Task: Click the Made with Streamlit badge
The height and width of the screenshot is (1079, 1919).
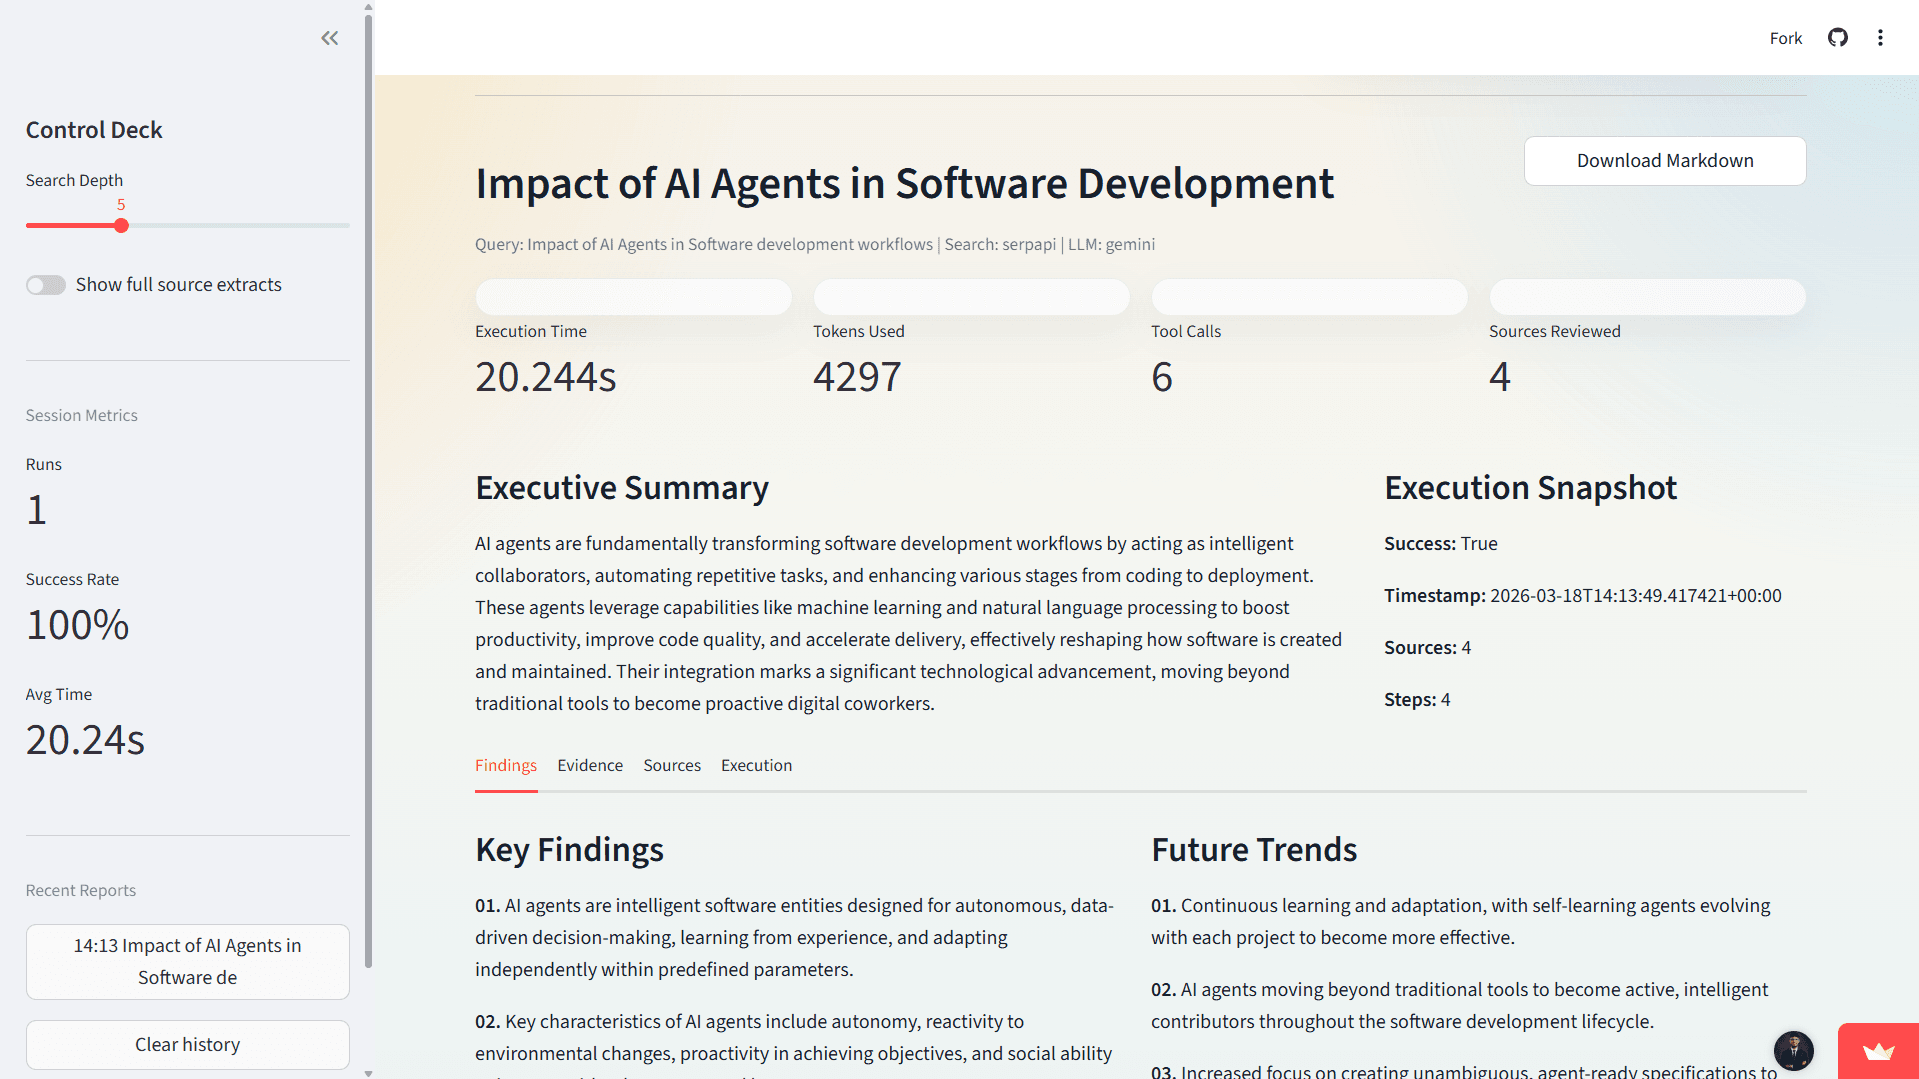Action: click(x=1877, y=1052)
